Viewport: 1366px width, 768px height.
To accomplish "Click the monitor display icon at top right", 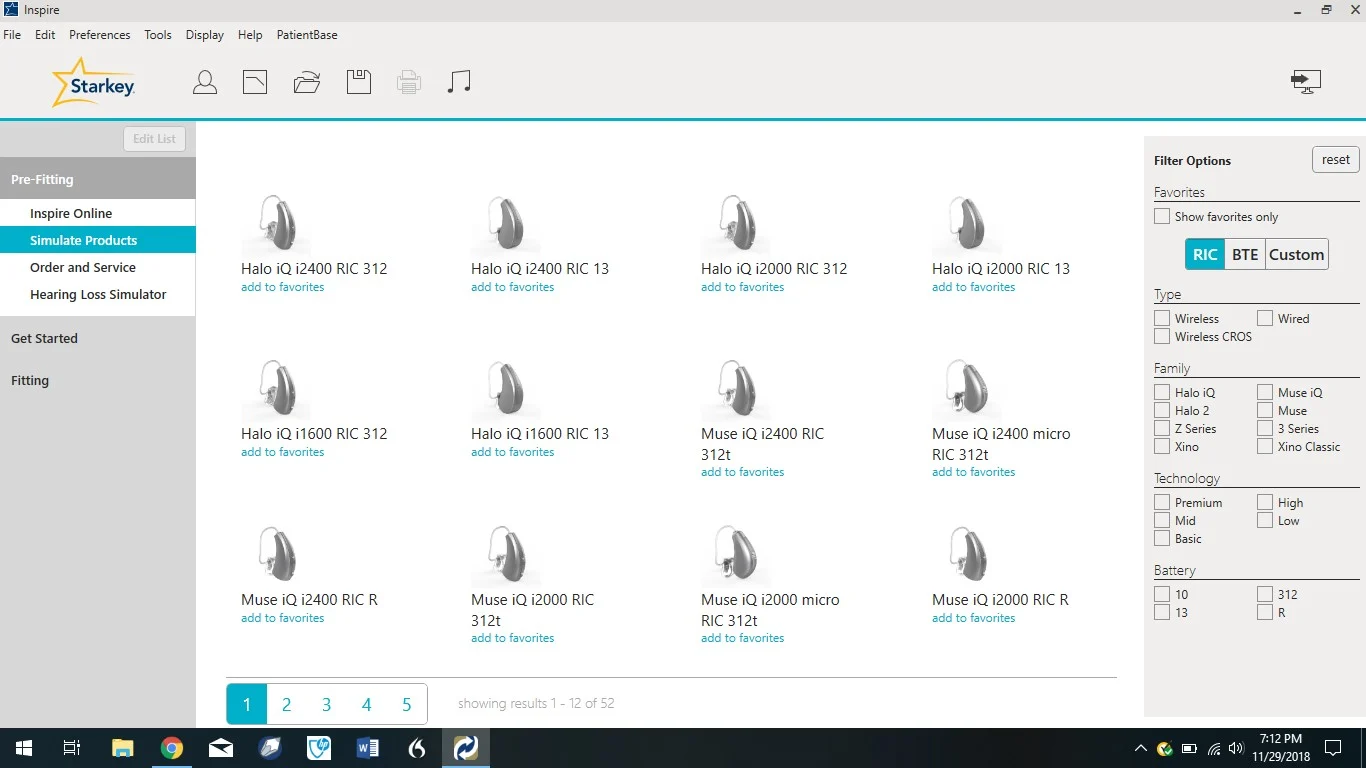I will 1306,82.
